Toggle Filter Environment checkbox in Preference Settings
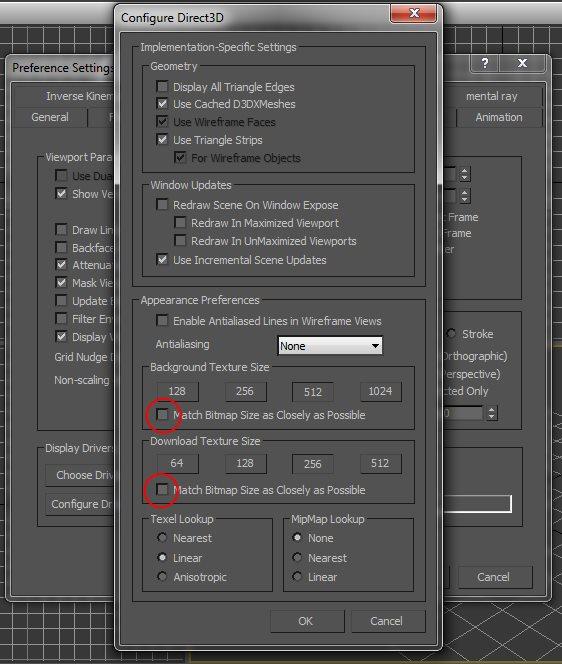The height and width of the screenshot is (664, 562). tap(61, 318)
